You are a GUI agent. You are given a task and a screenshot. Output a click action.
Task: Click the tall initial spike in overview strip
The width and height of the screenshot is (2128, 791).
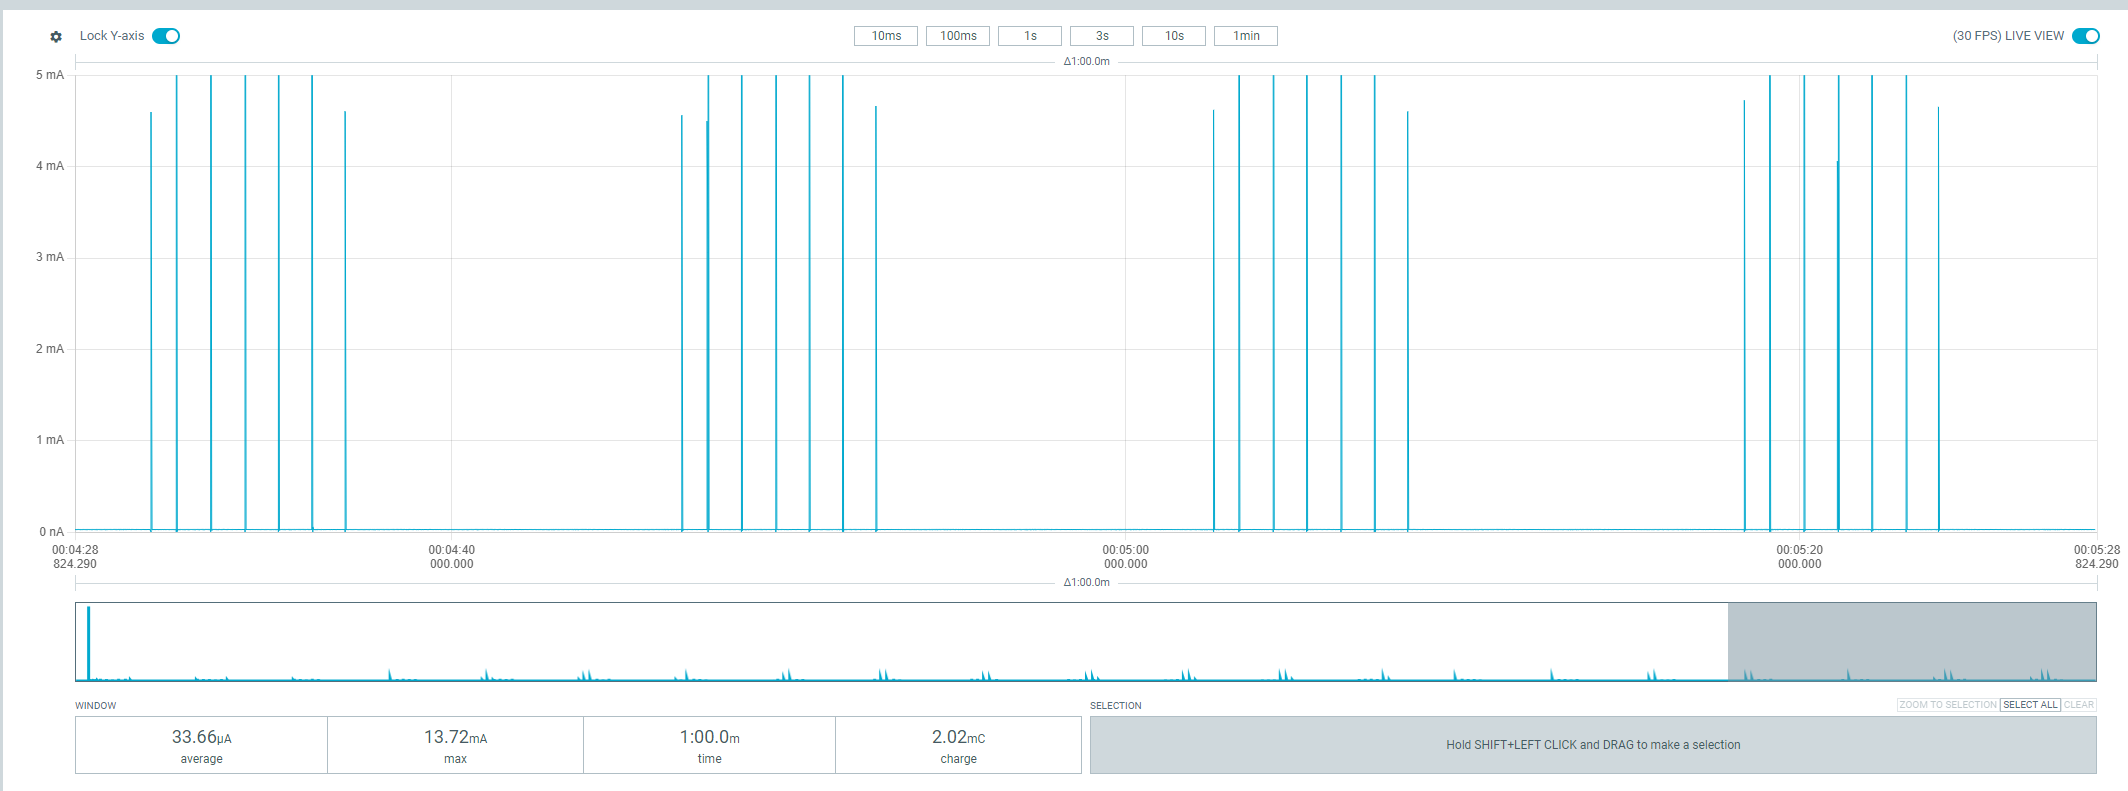click(x=89, y=642)
